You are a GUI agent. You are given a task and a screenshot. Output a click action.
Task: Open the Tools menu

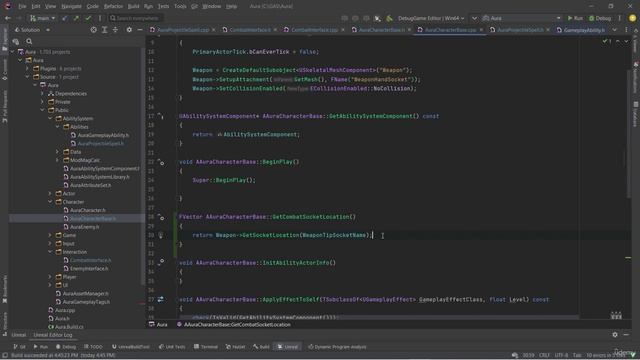pos(180,7)
